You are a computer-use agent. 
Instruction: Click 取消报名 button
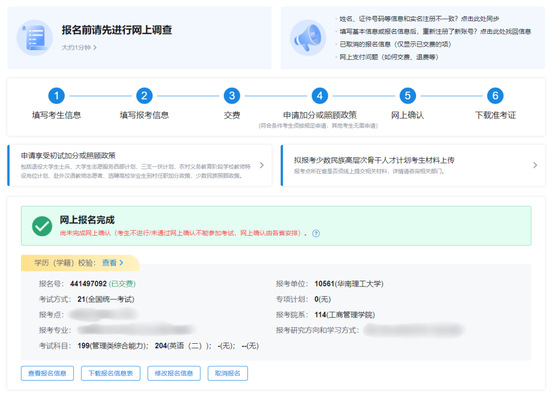(227, 373)
